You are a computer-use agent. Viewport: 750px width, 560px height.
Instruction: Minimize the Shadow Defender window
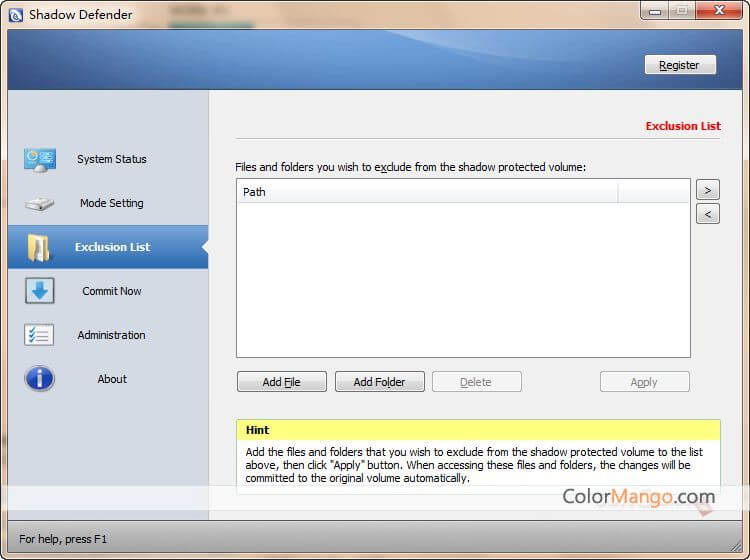pos(655,11)
